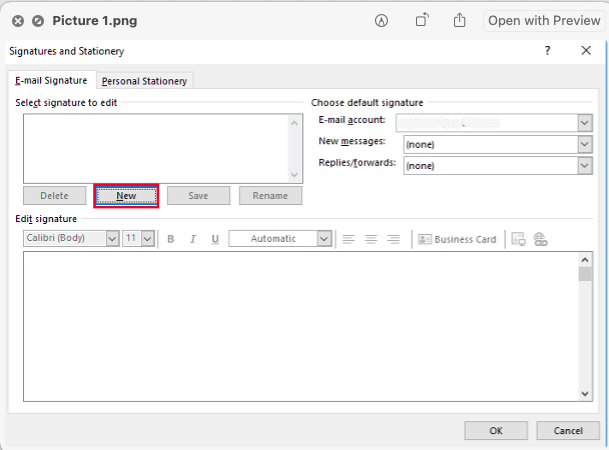Click the signature editor scrollbar thumb
Viewport: 609px width, 450px height.
point(585,274)
